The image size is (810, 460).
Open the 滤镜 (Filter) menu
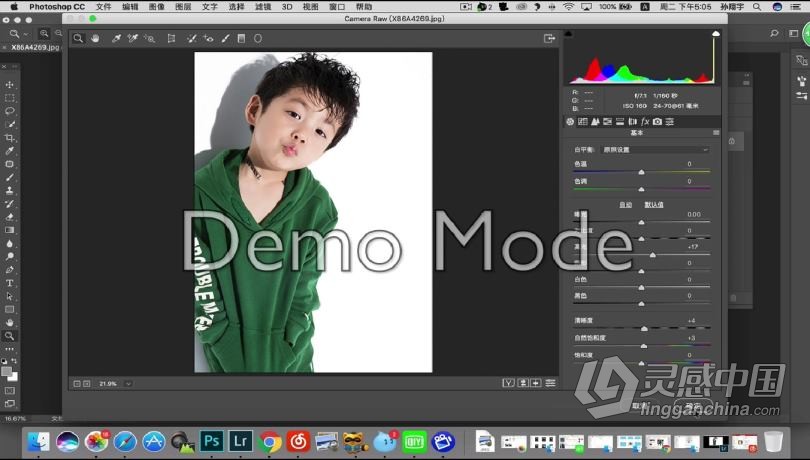point(263,7)
